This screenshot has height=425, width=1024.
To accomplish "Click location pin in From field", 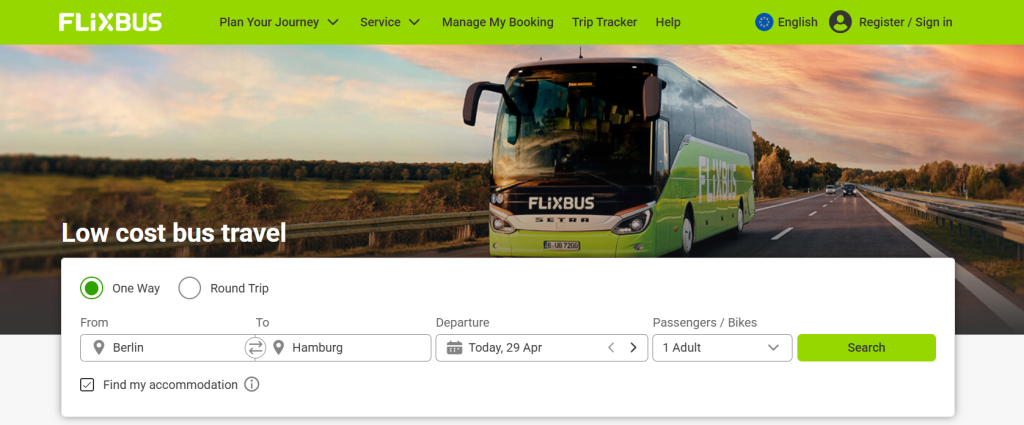I will [99, 348].
